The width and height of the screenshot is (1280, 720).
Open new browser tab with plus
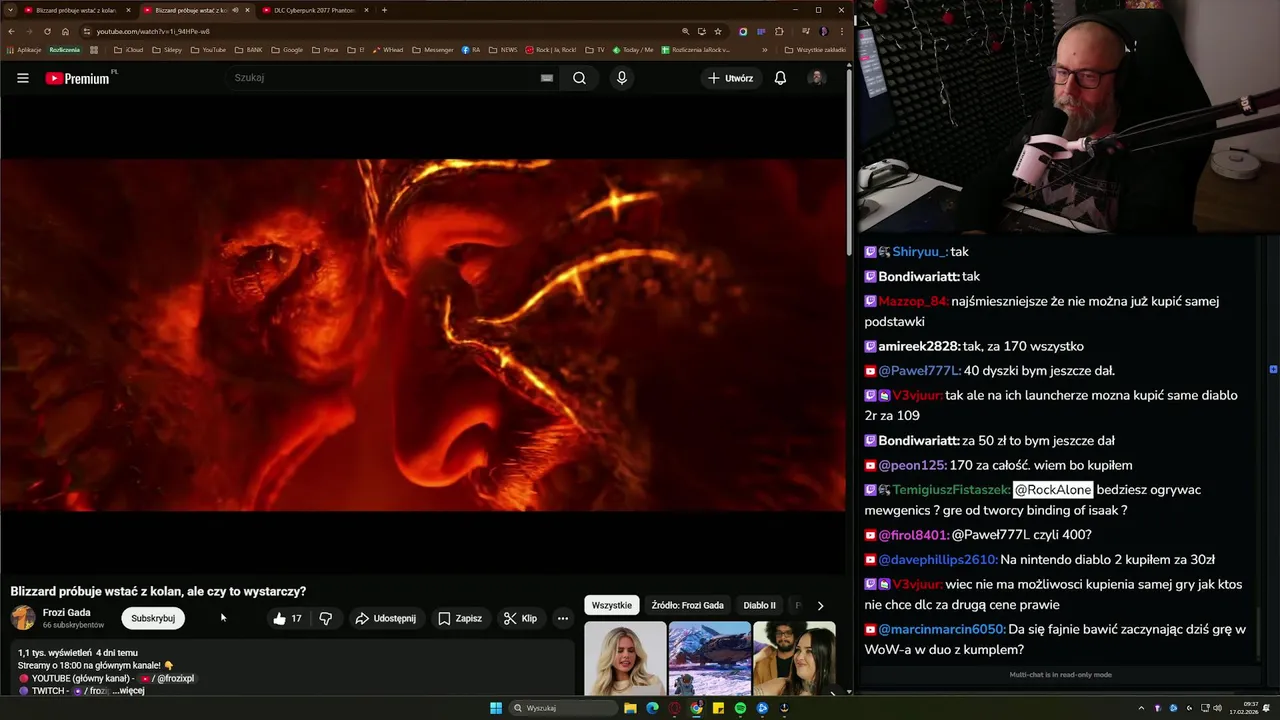(384, 10)
